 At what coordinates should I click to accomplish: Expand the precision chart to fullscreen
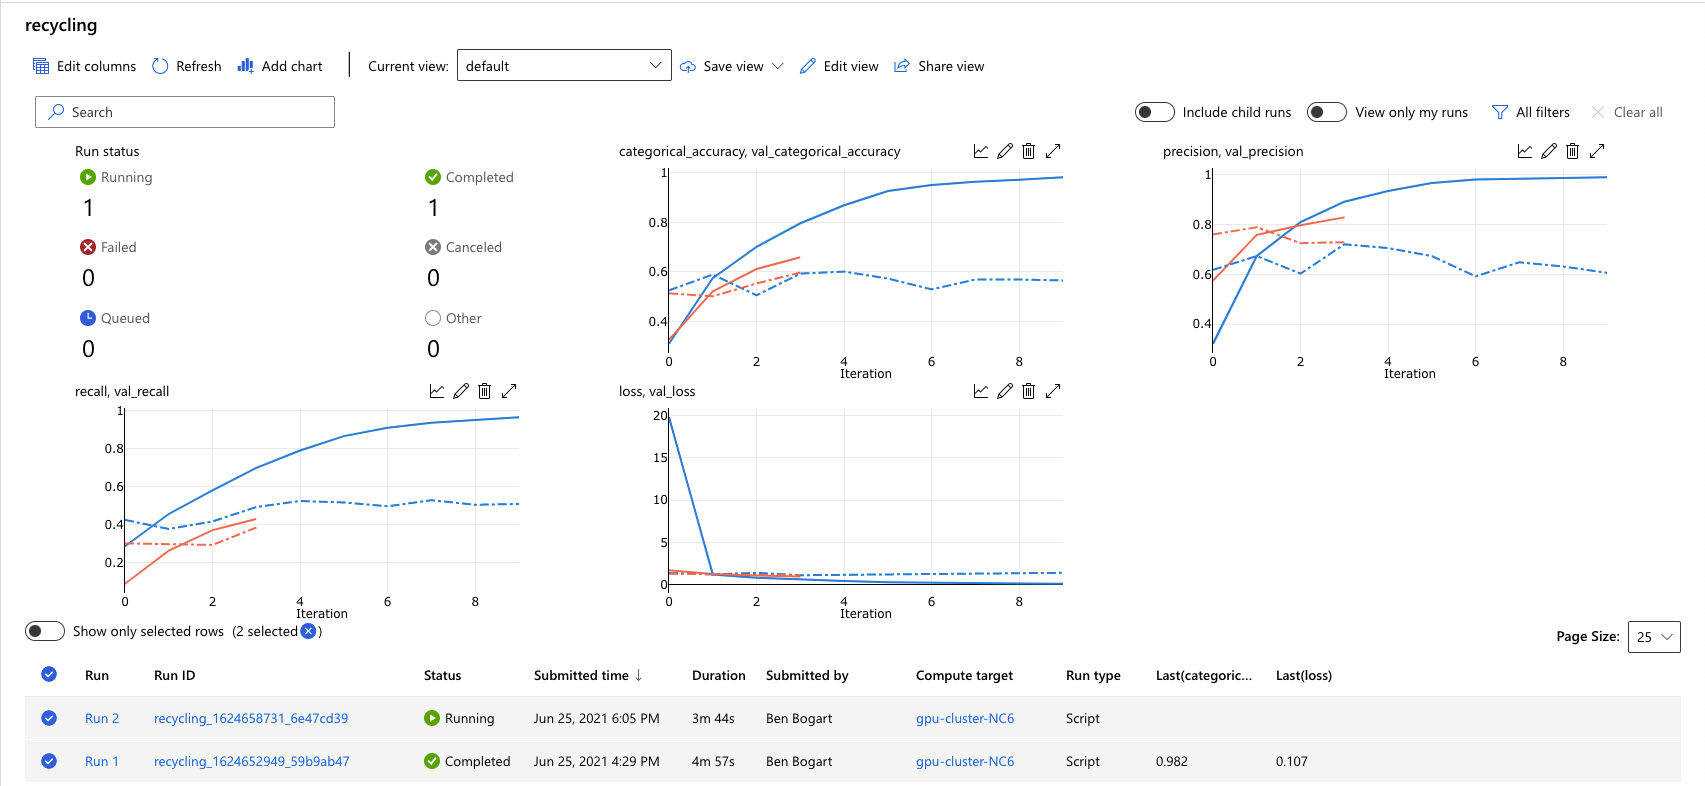coord(1597,151)
